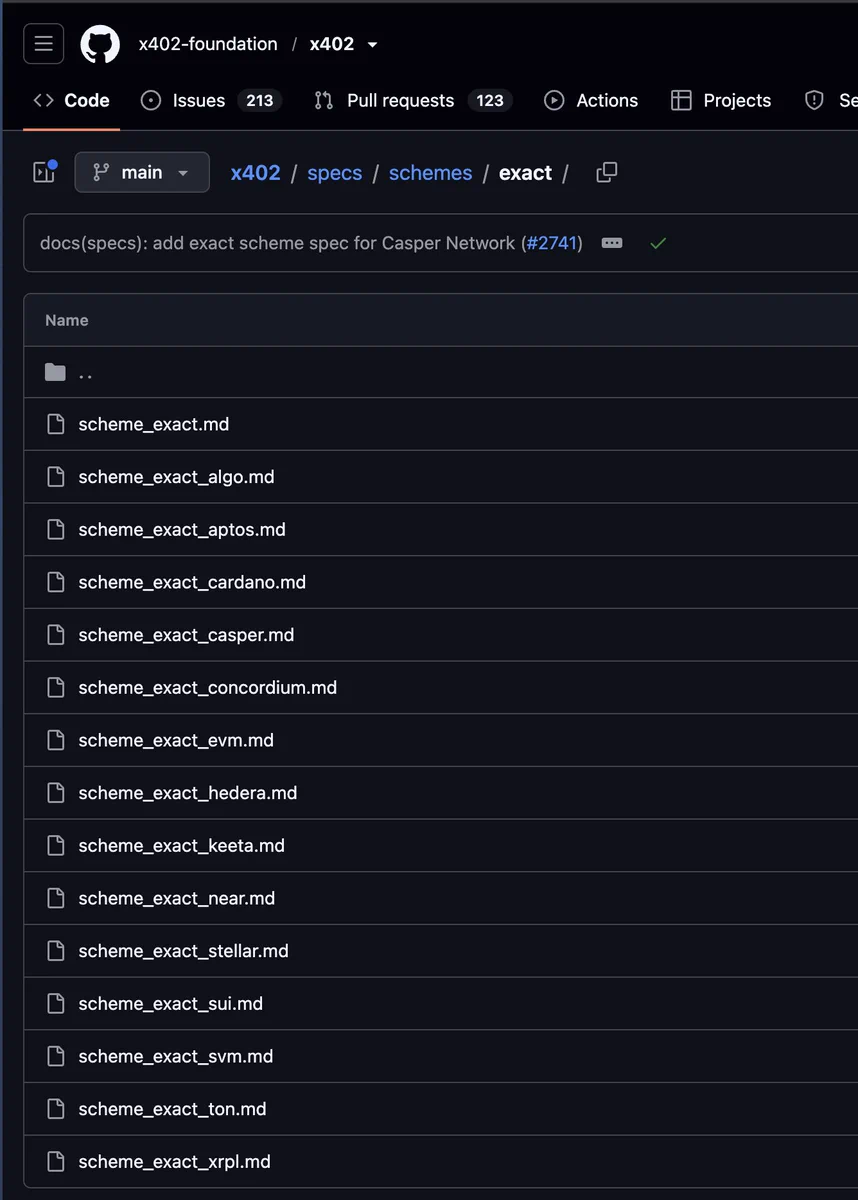Click the Name column header
This screenshot has width=858, height=1200.
pos(67,320)
